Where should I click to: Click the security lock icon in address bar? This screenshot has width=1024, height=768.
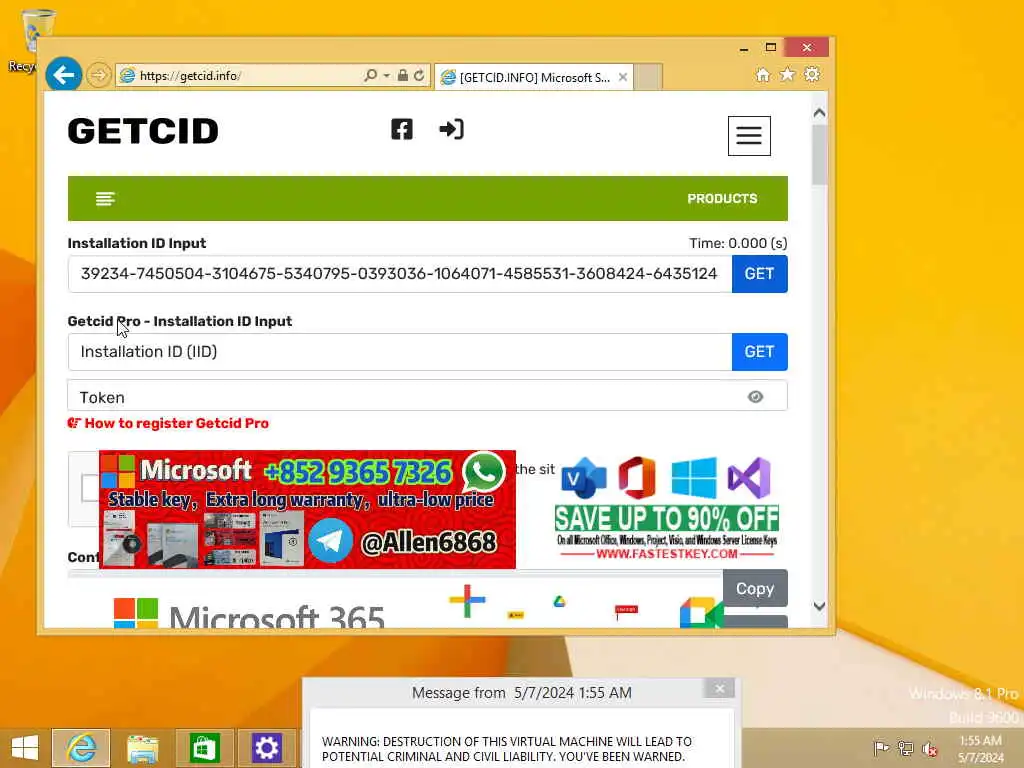403,76
